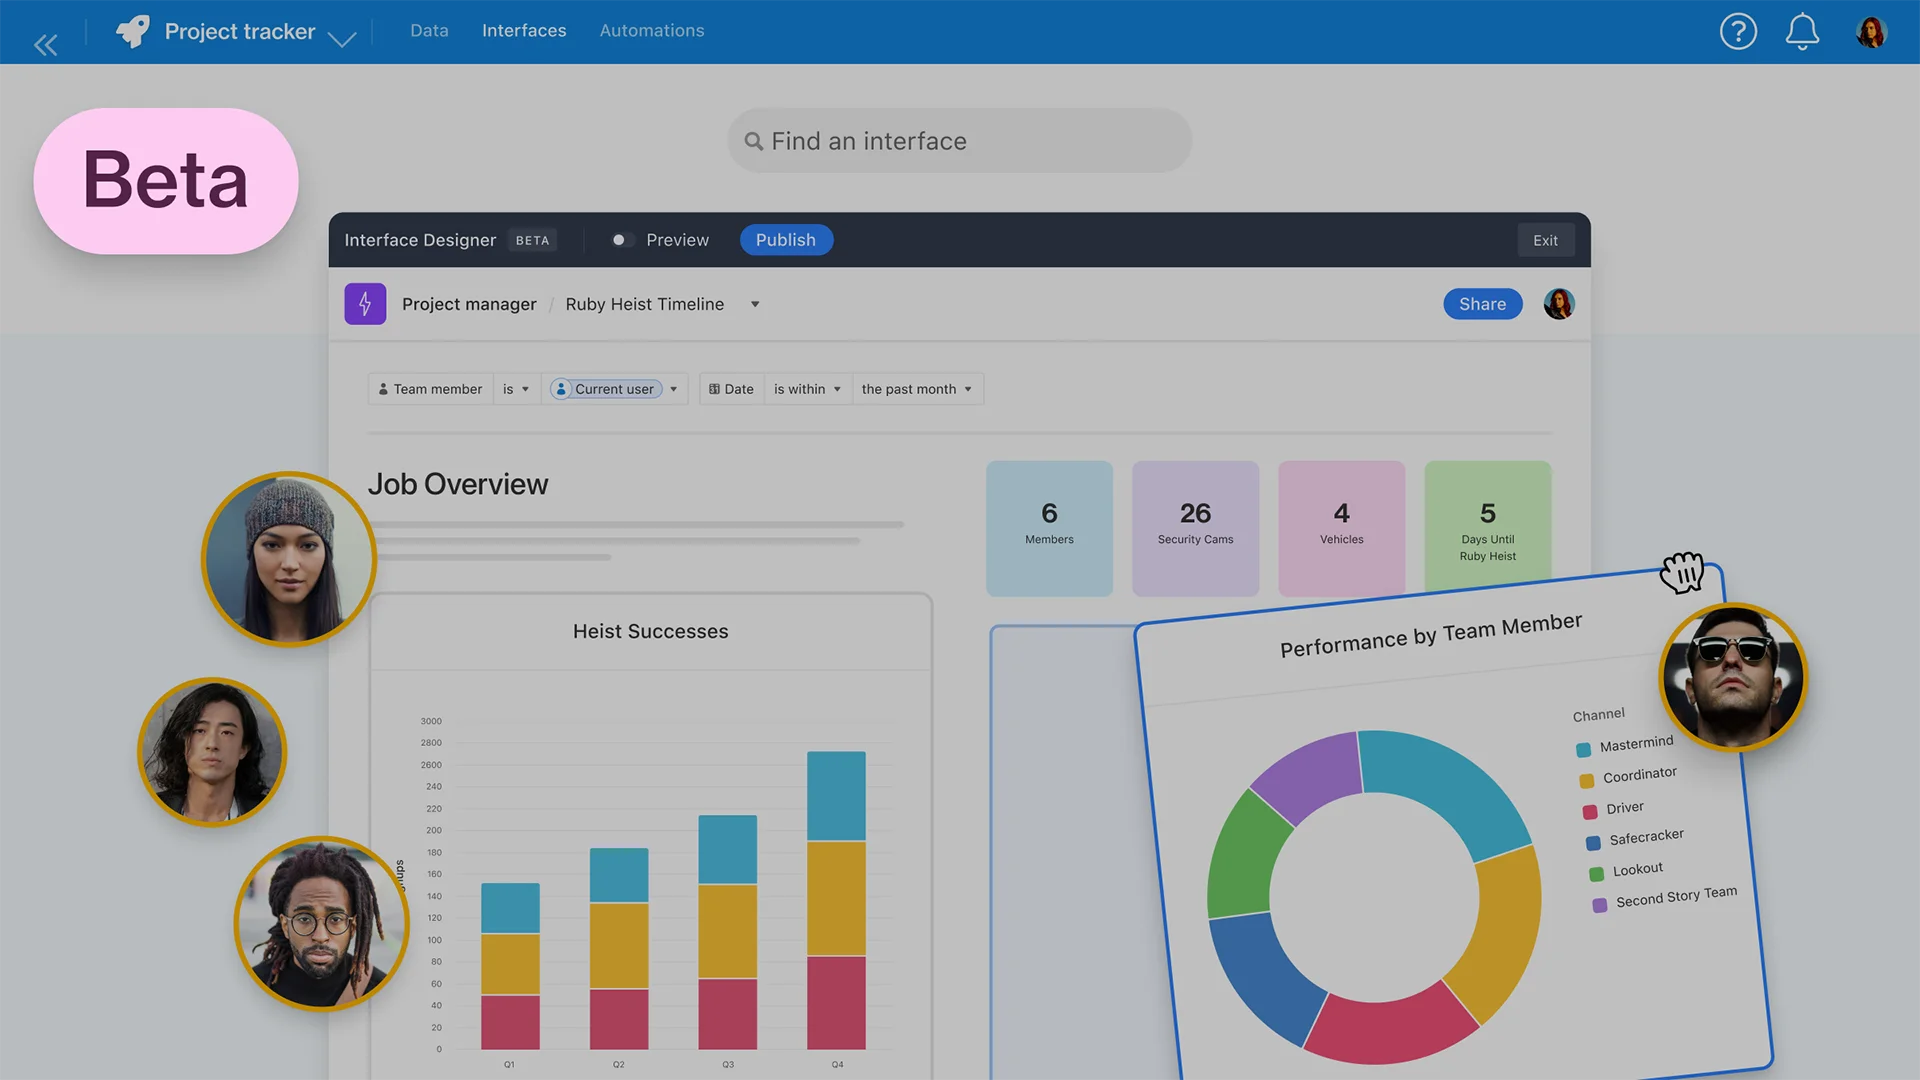1920x1080 pixels.
Task: Open notifications bell icon
Action: click(x=1802, y=32)
